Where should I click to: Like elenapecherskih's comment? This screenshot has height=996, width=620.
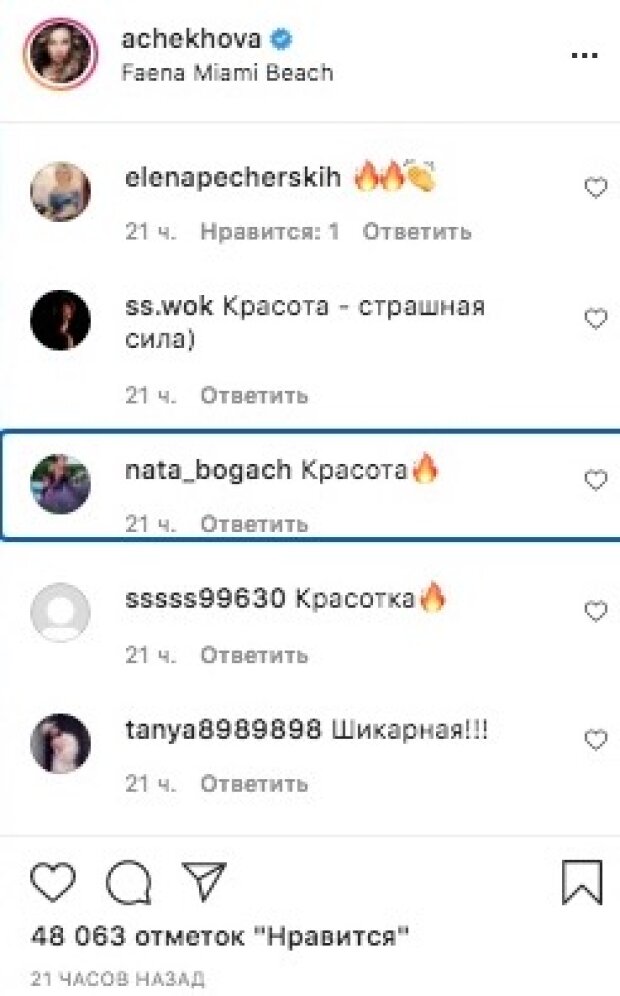[595, 187]
